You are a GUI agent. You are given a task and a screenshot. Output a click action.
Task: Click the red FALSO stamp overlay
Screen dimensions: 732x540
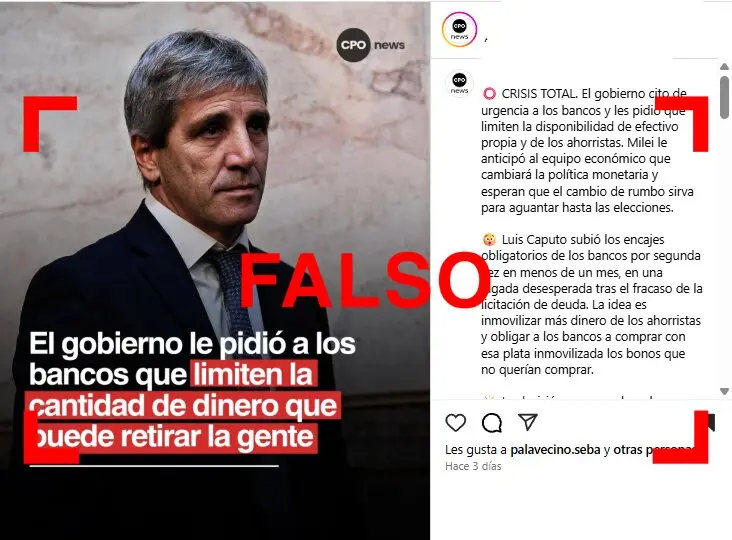(x=365, y=280)
